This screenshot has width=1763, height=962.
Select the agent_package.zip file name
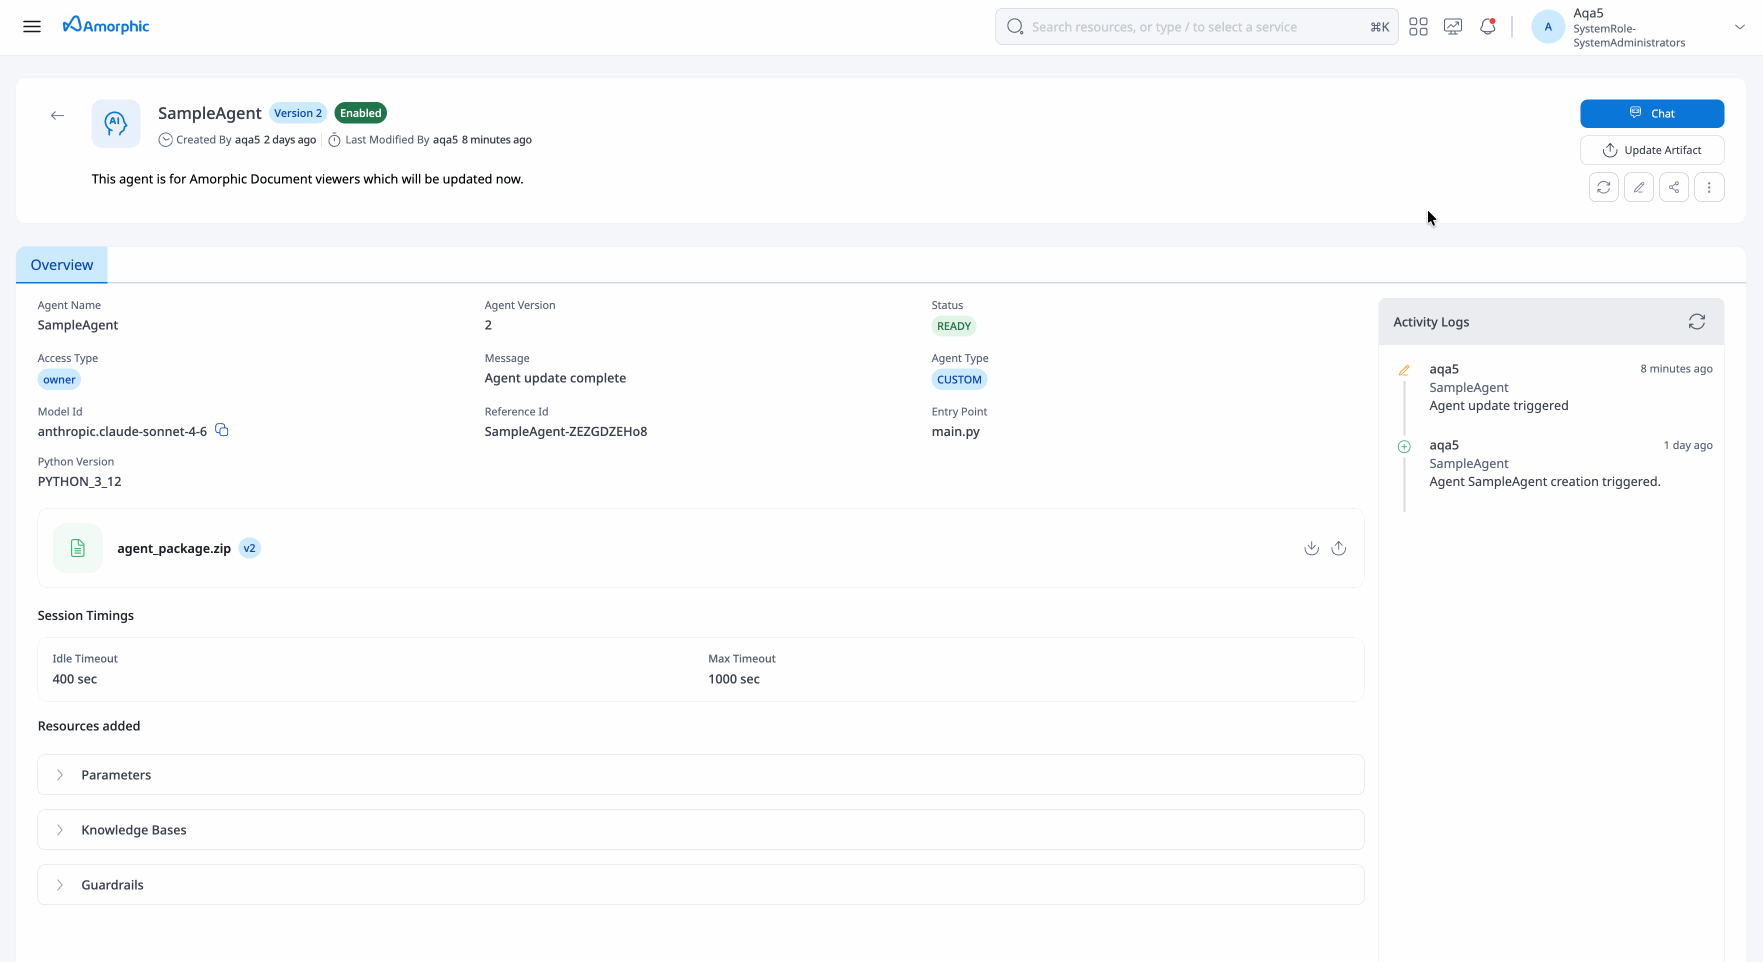point(174,548)
